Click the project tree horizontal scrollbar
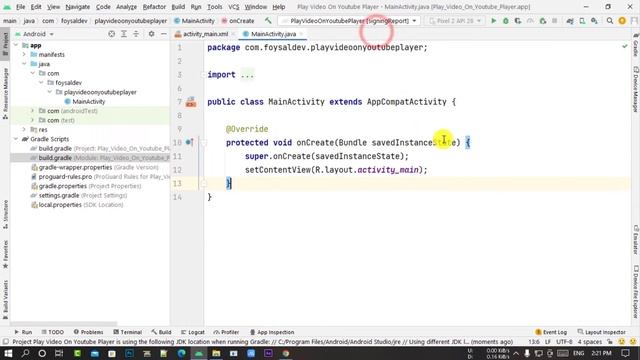Screen dimensions: 640x360 click(x=64, y=324)
